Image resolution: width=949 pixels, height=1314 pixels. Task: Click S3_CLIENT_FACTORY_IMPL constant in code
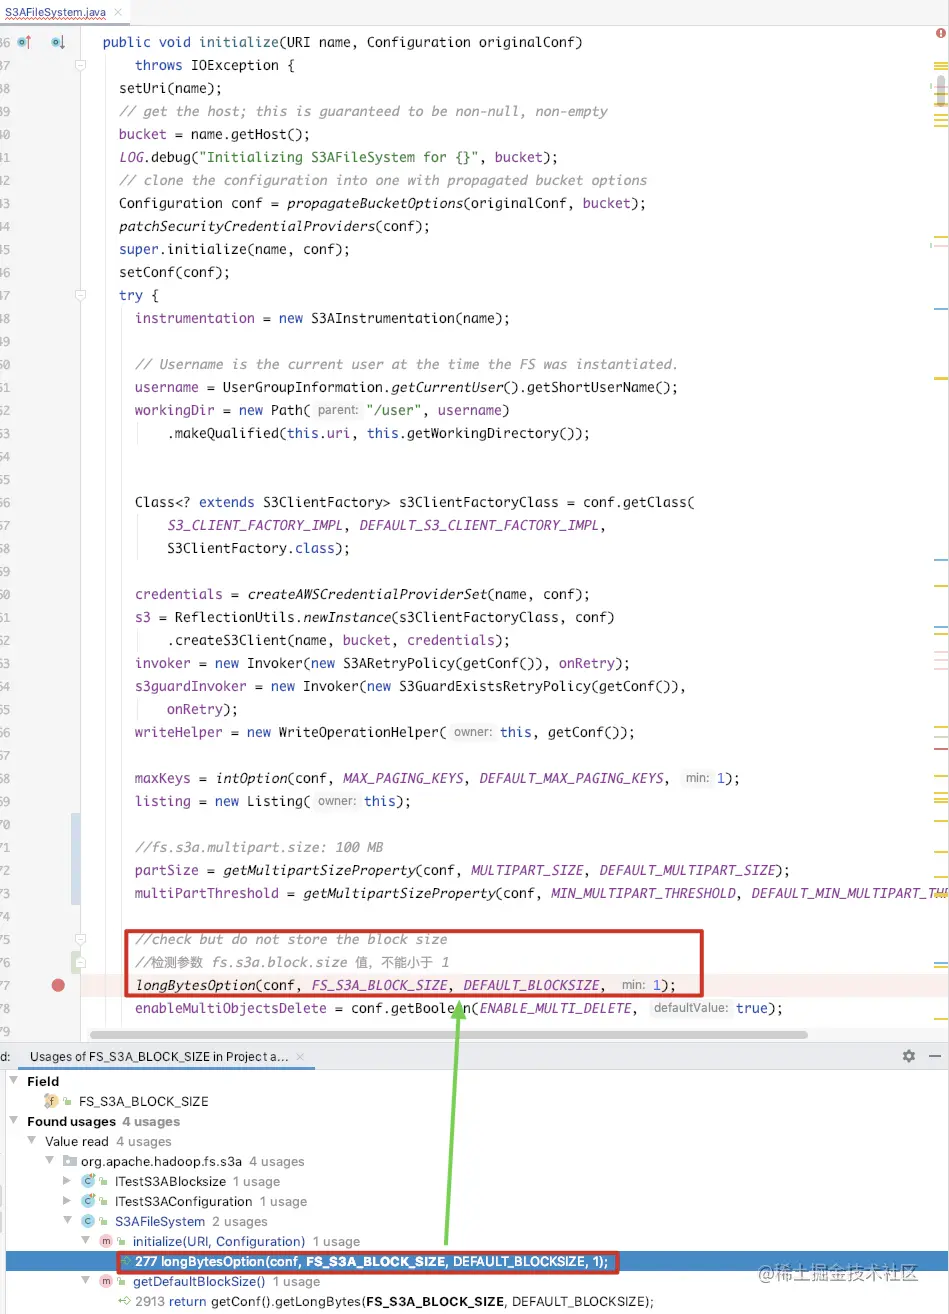255,525
